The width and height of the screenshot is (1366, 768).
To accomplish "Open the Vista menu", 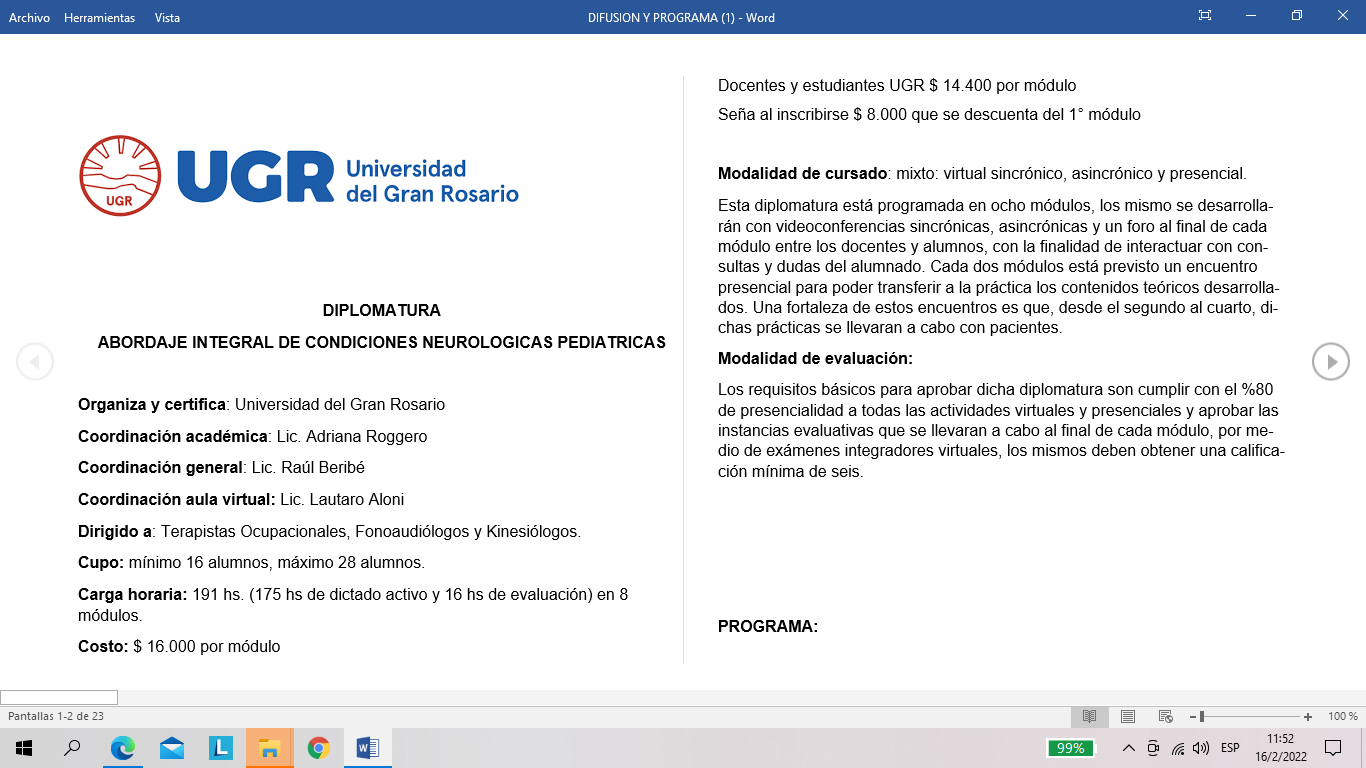I will pos(167,17).
